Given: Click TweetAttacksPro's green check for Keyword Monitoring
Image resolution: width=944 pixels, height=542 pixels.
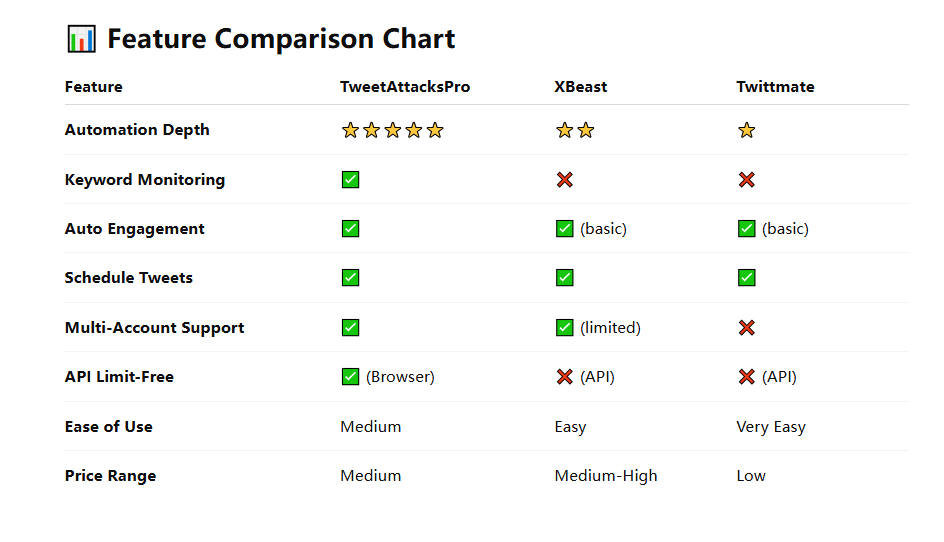Looking at the screenshot, I should 350,179.
